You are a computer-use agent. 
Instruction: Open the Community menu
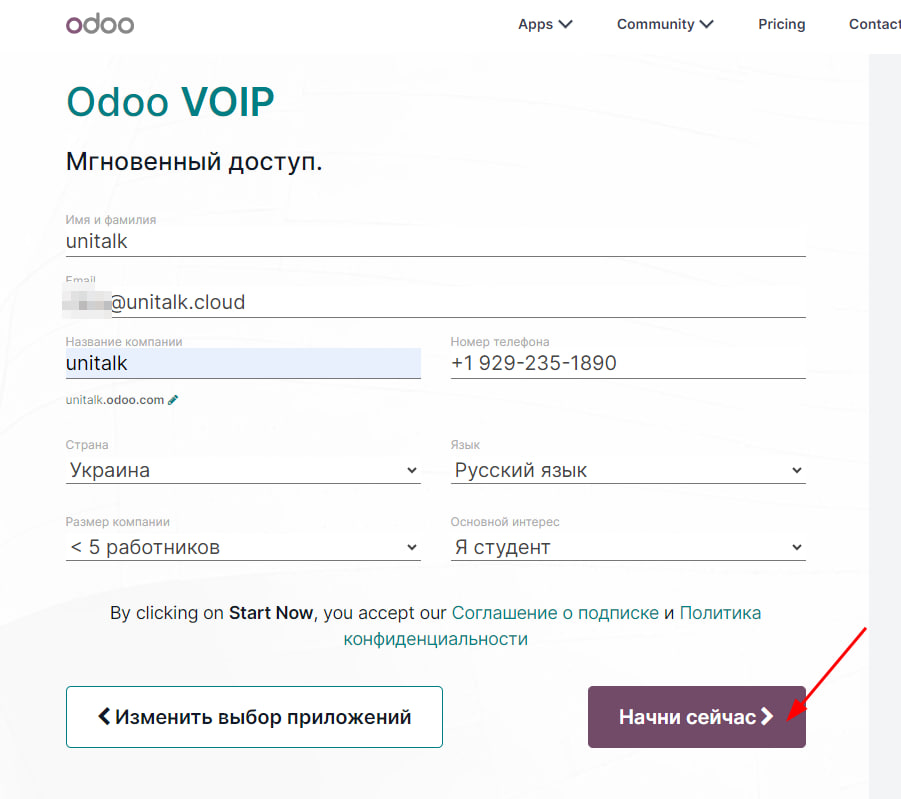tap(664, 24)
